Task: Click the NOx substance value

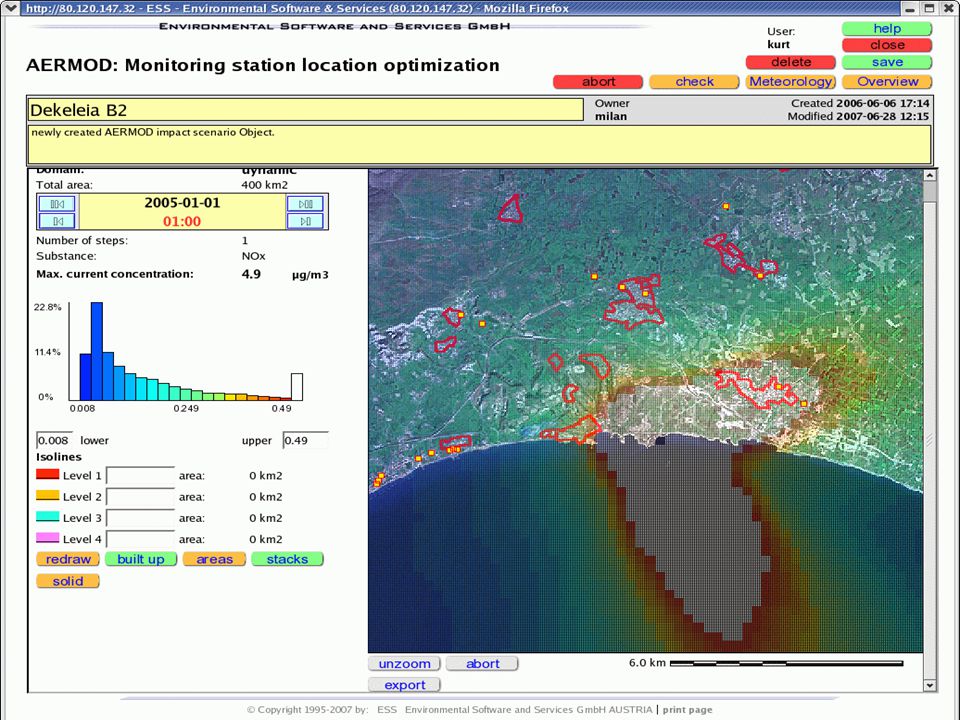Action: pyautogui.click(x=253, y=256)
